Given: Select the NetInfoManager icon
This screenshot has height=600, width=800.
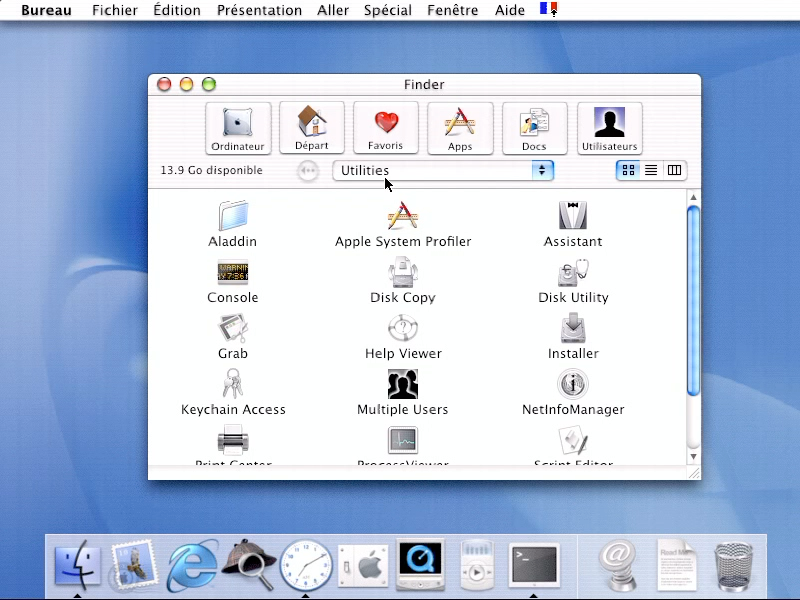Looking at the screenshot, I should tap(572, 384).
